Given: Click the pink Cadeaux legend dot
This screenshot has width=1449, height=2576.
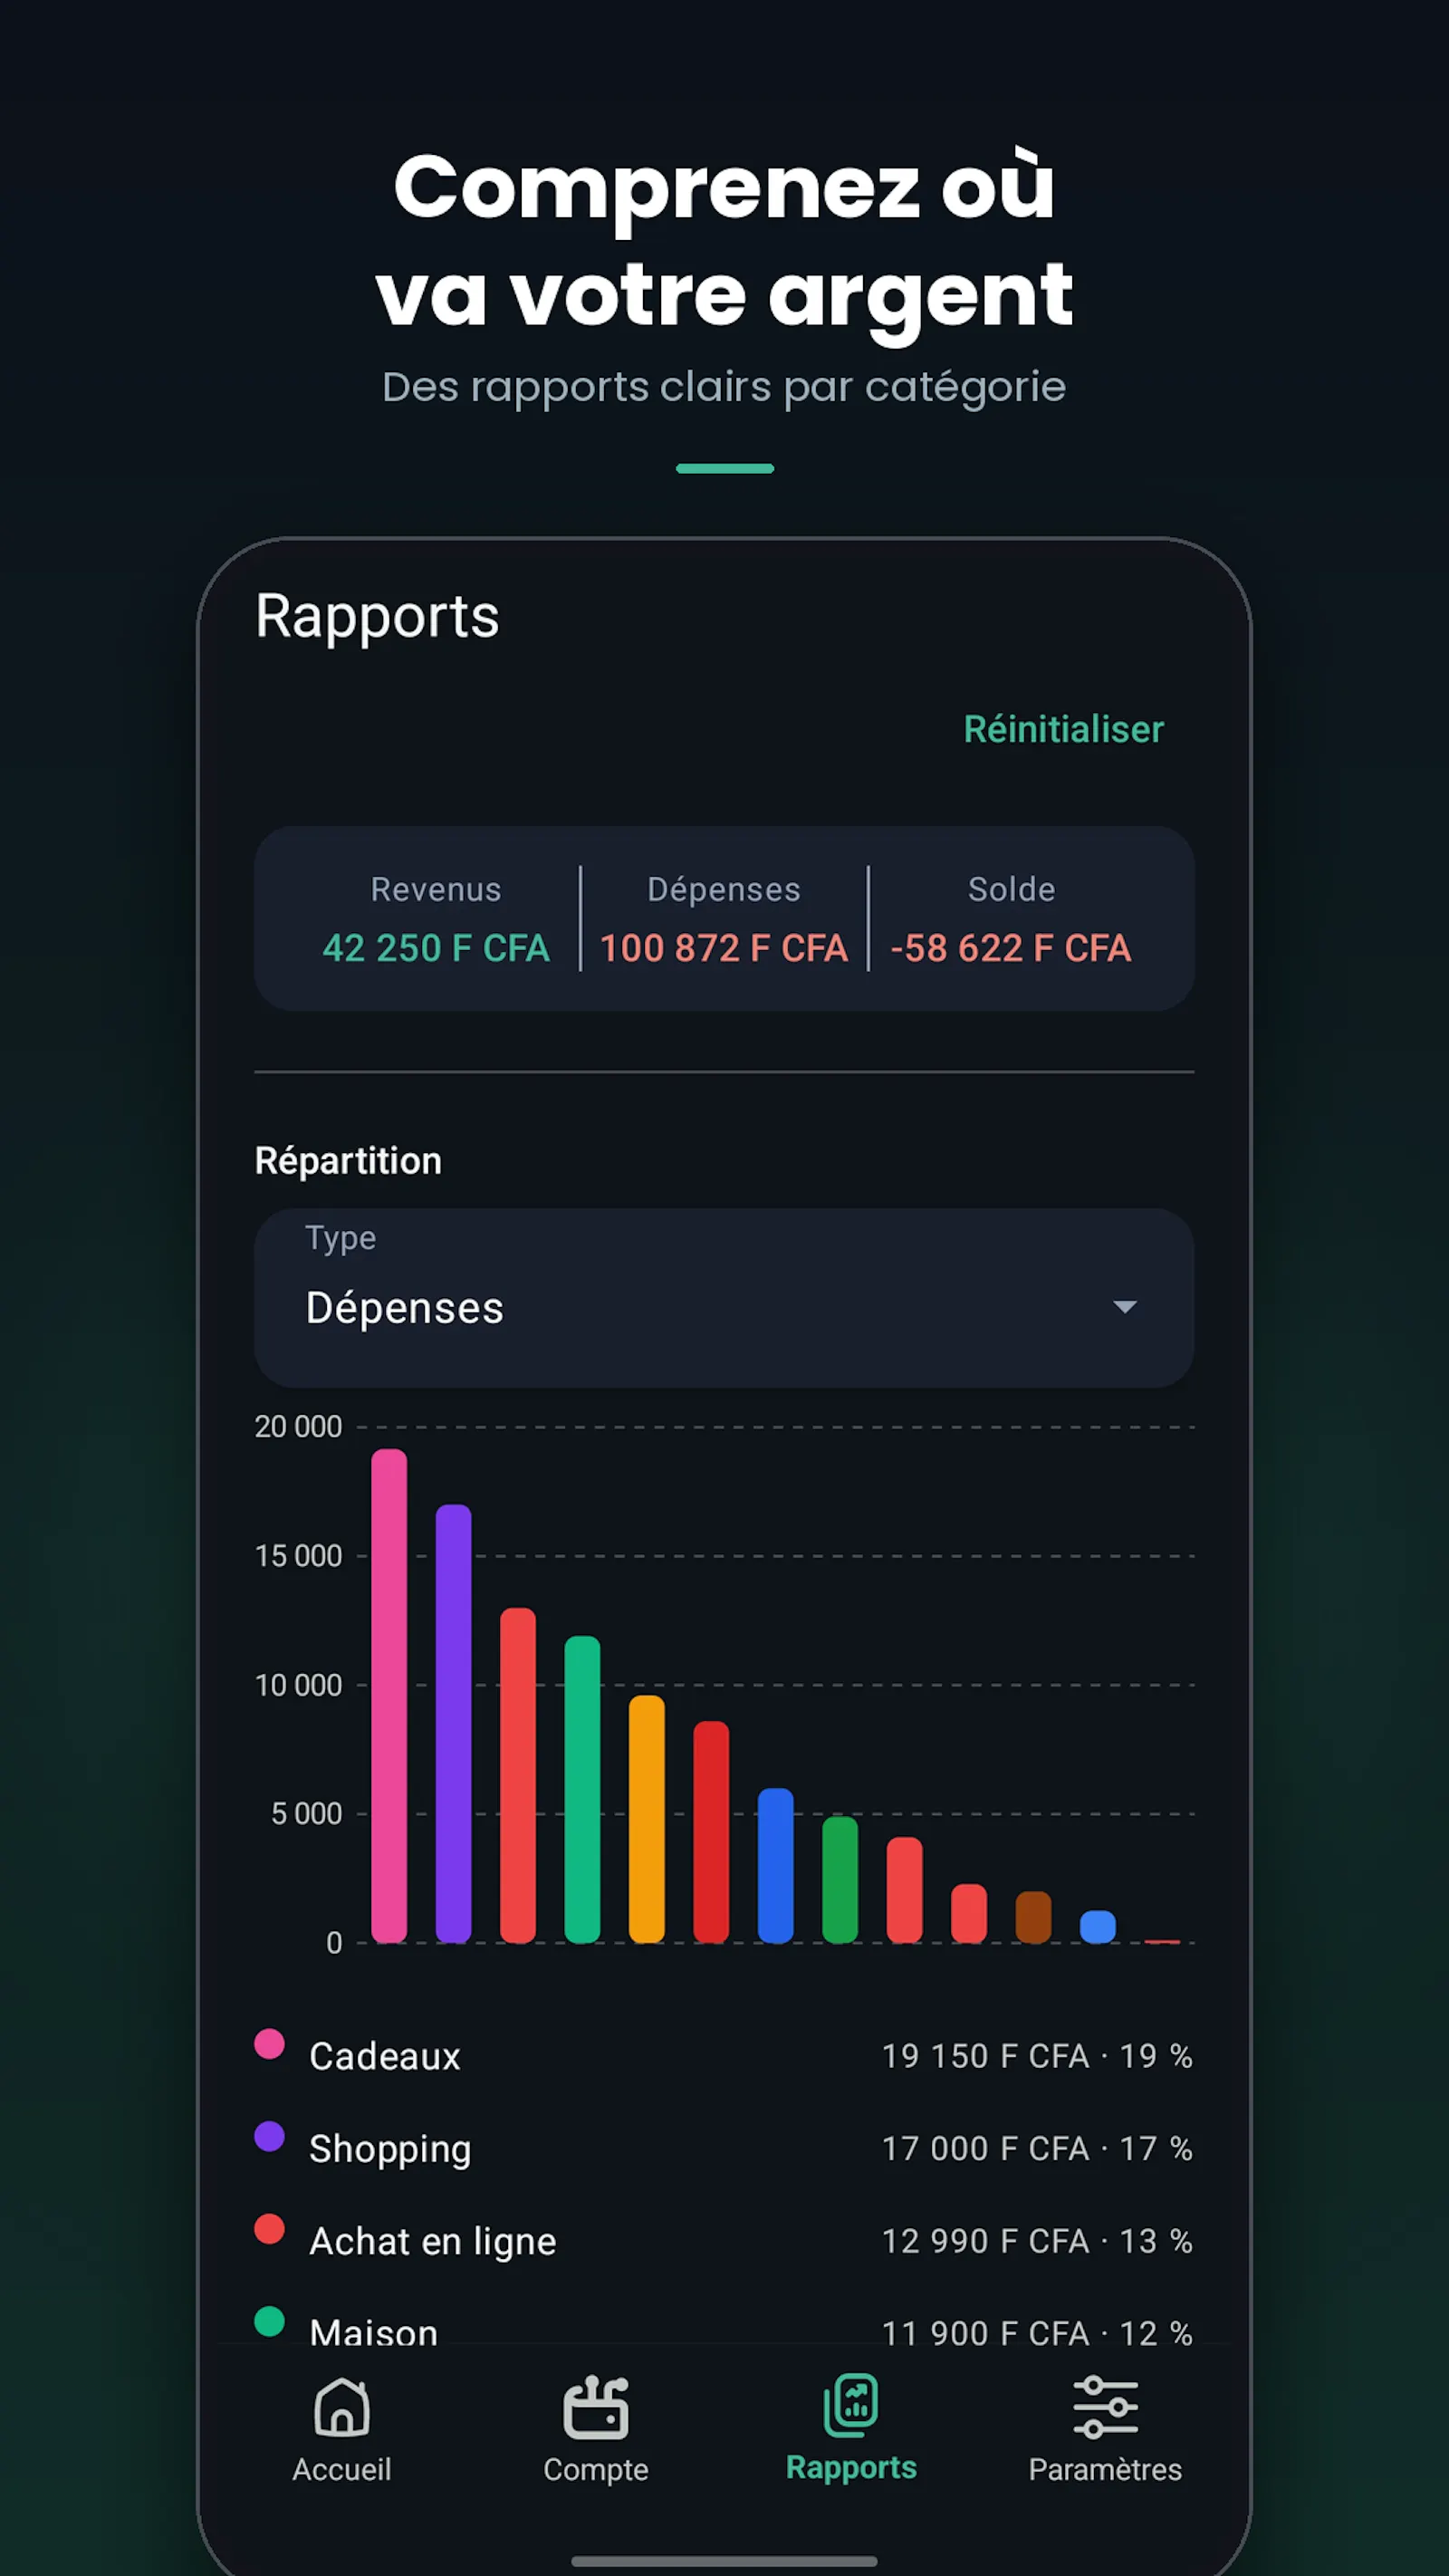Looking at the screenshot, I should point(269,2043).
